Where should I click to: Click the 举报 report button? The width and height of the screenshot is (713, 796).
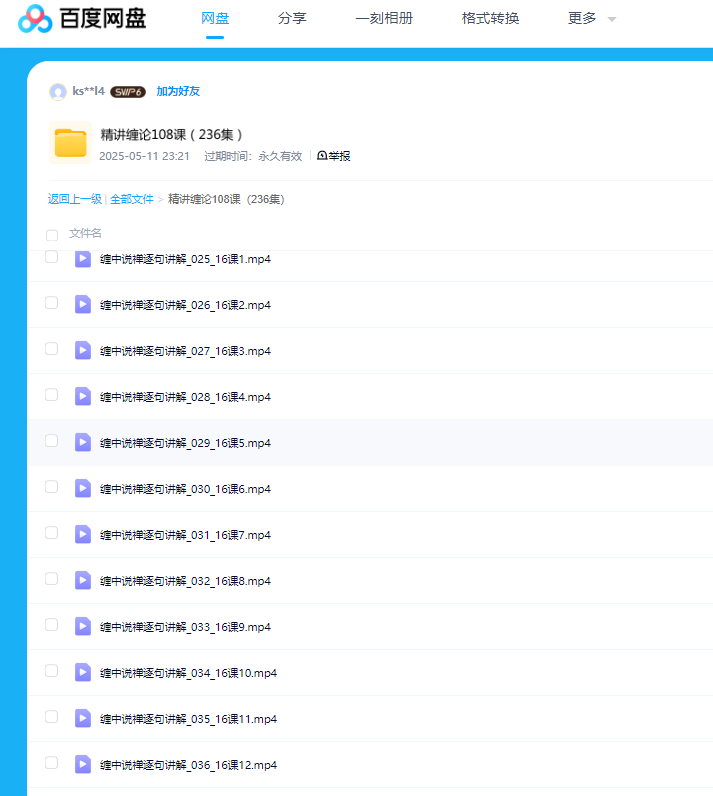click(334, 156)
